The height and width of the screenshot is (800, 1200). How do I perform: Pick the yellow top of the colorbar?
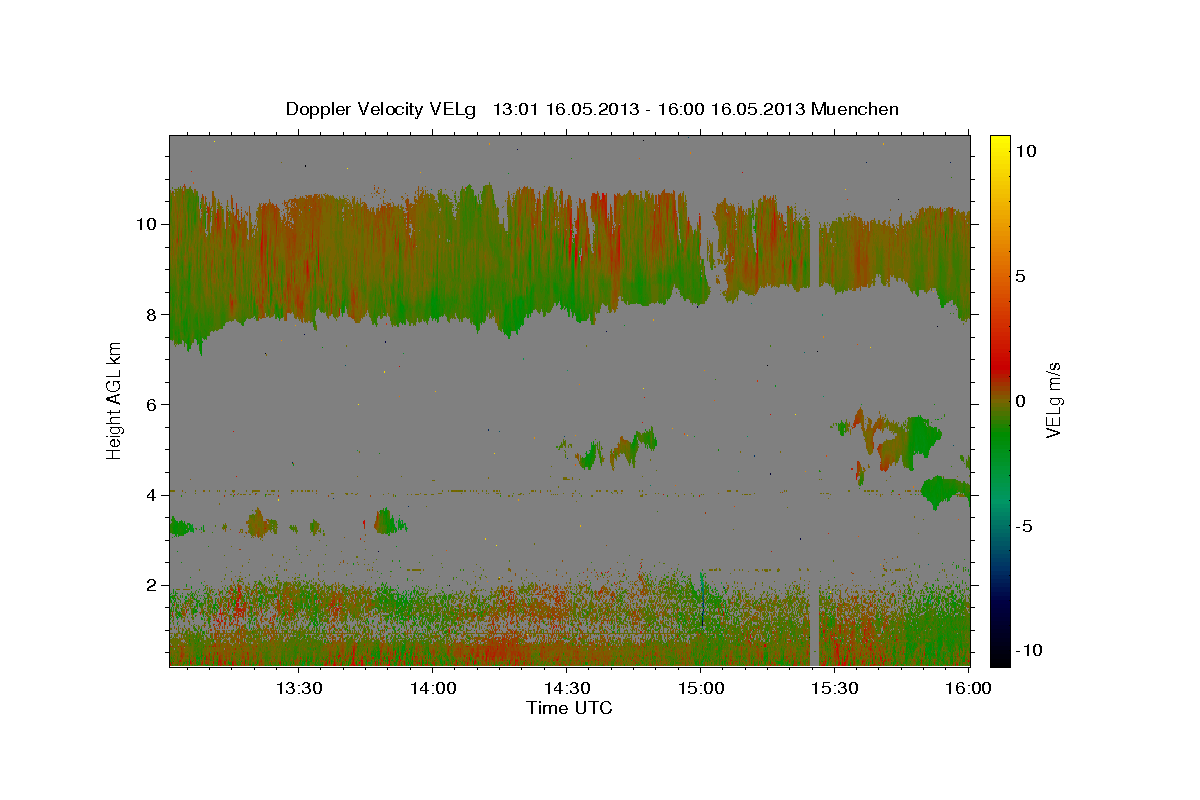tap(999, 142)
